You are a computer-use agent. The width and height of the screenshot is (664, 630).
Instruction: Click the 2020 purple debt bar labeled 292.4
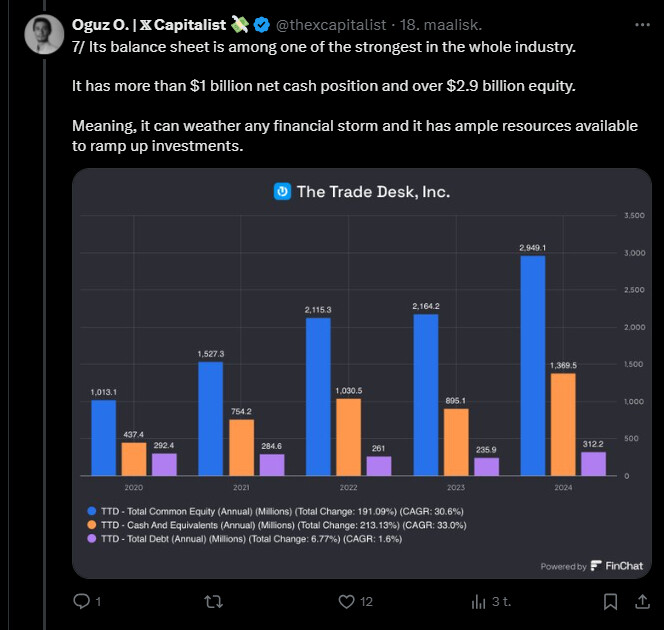click(163, 464)
